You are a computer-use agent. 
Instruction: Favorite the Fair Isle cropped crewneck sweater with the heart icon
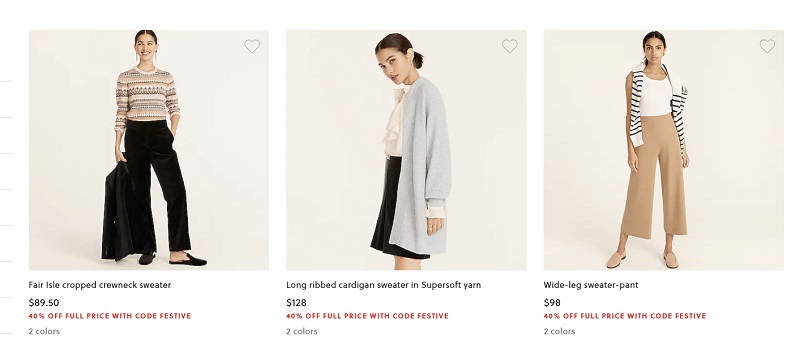coord(252,46)
